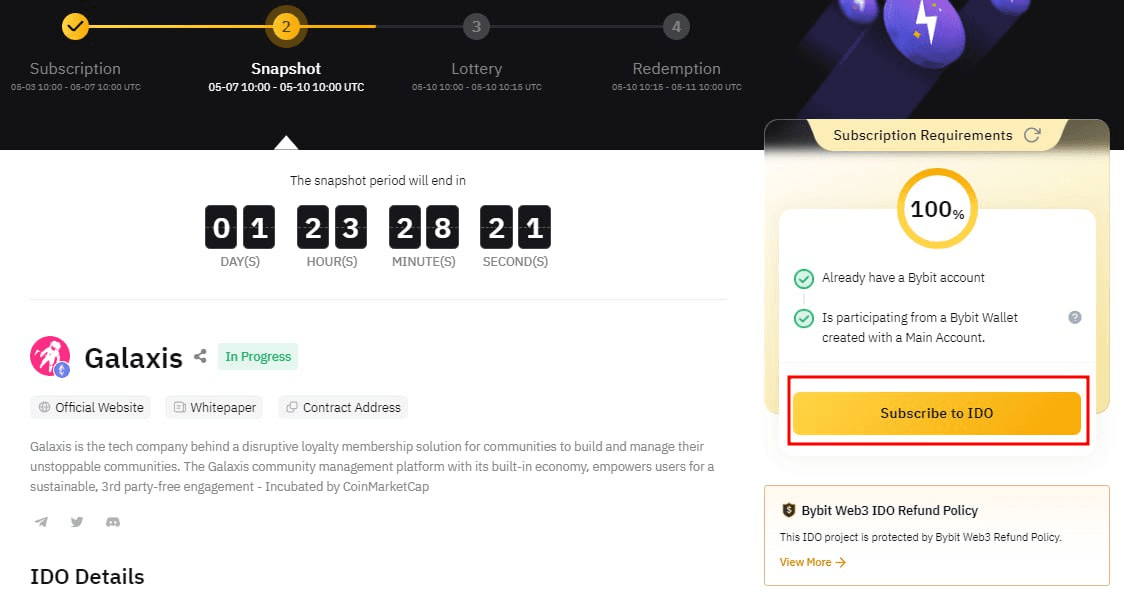Click the share icon next to Galaxis

[200, 356]
